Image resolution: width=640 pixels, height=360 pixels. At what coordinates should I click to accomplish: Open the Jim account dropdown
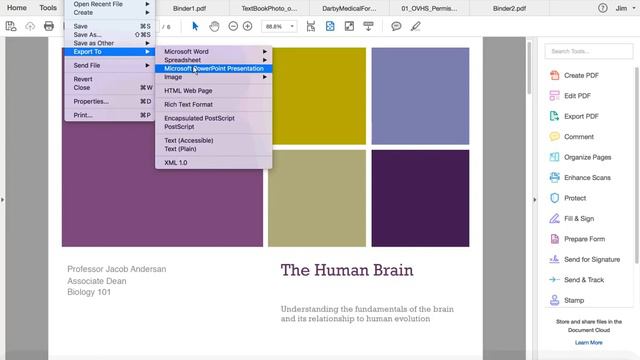[625, 8]
